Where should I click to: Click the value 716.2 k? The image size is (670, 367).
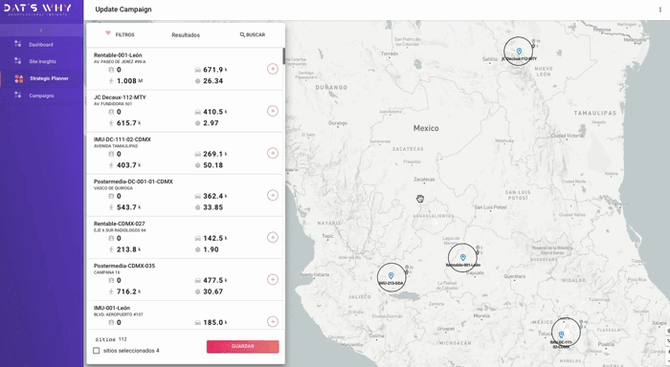click(129, 291)
